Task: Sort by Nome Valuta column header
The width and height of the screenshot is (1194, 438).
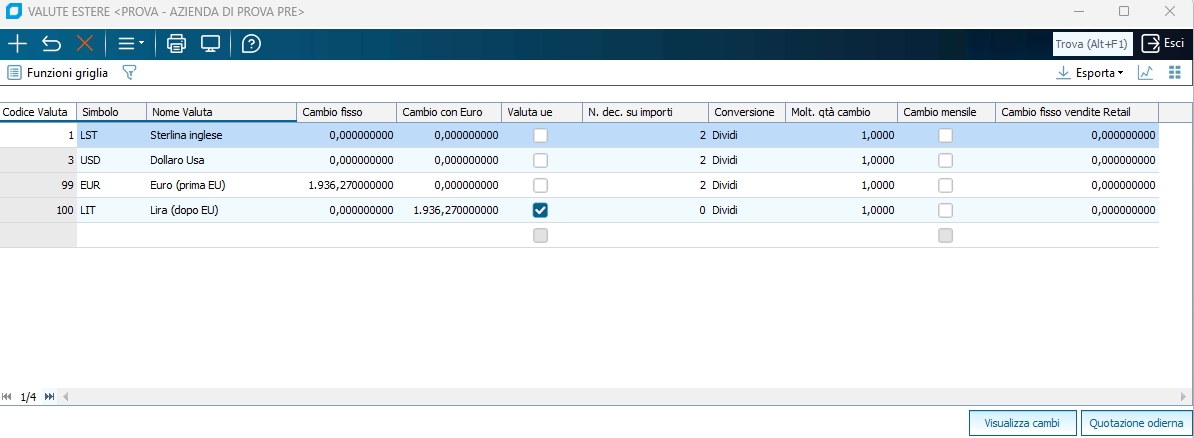Action: [x=221, y=112]
